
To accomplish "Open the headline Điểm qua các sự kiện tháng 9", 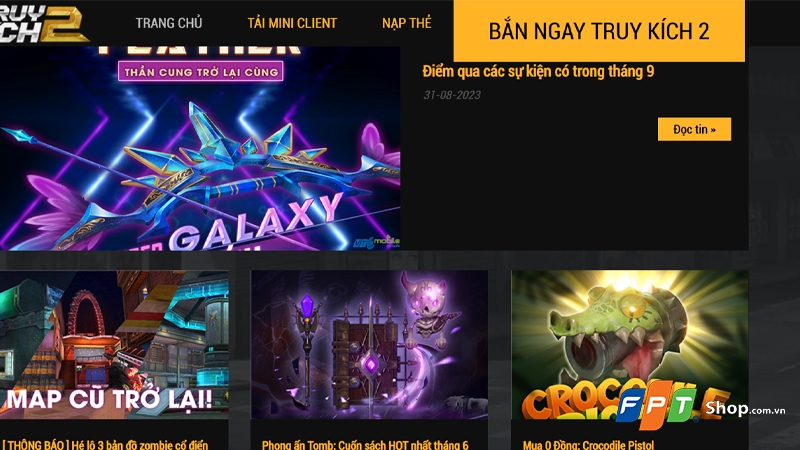I will [538, 71].
